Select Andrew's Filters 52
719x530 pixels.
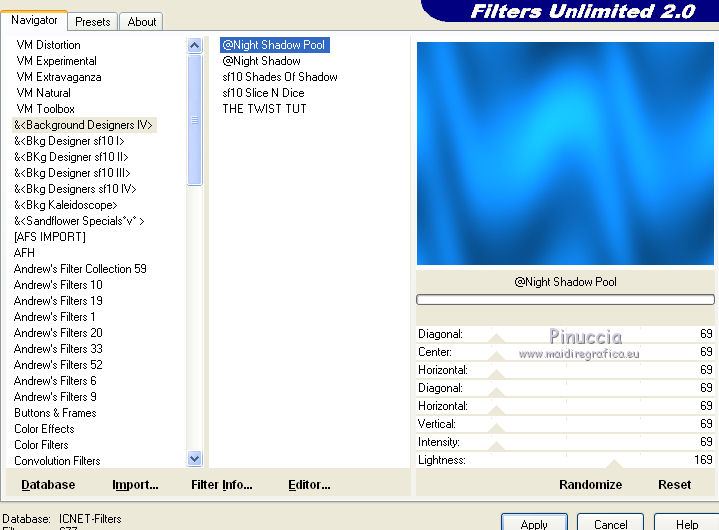tap(58, 365)
